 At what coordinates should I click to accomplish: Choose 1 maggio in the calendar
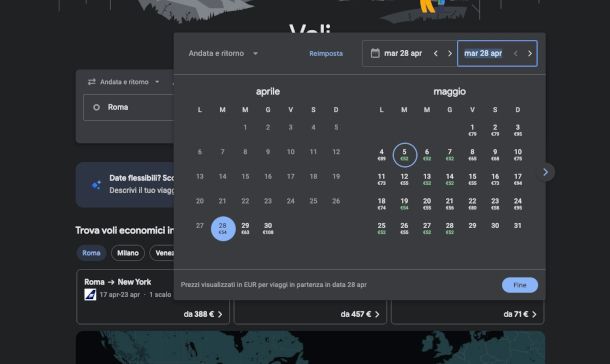472,130
